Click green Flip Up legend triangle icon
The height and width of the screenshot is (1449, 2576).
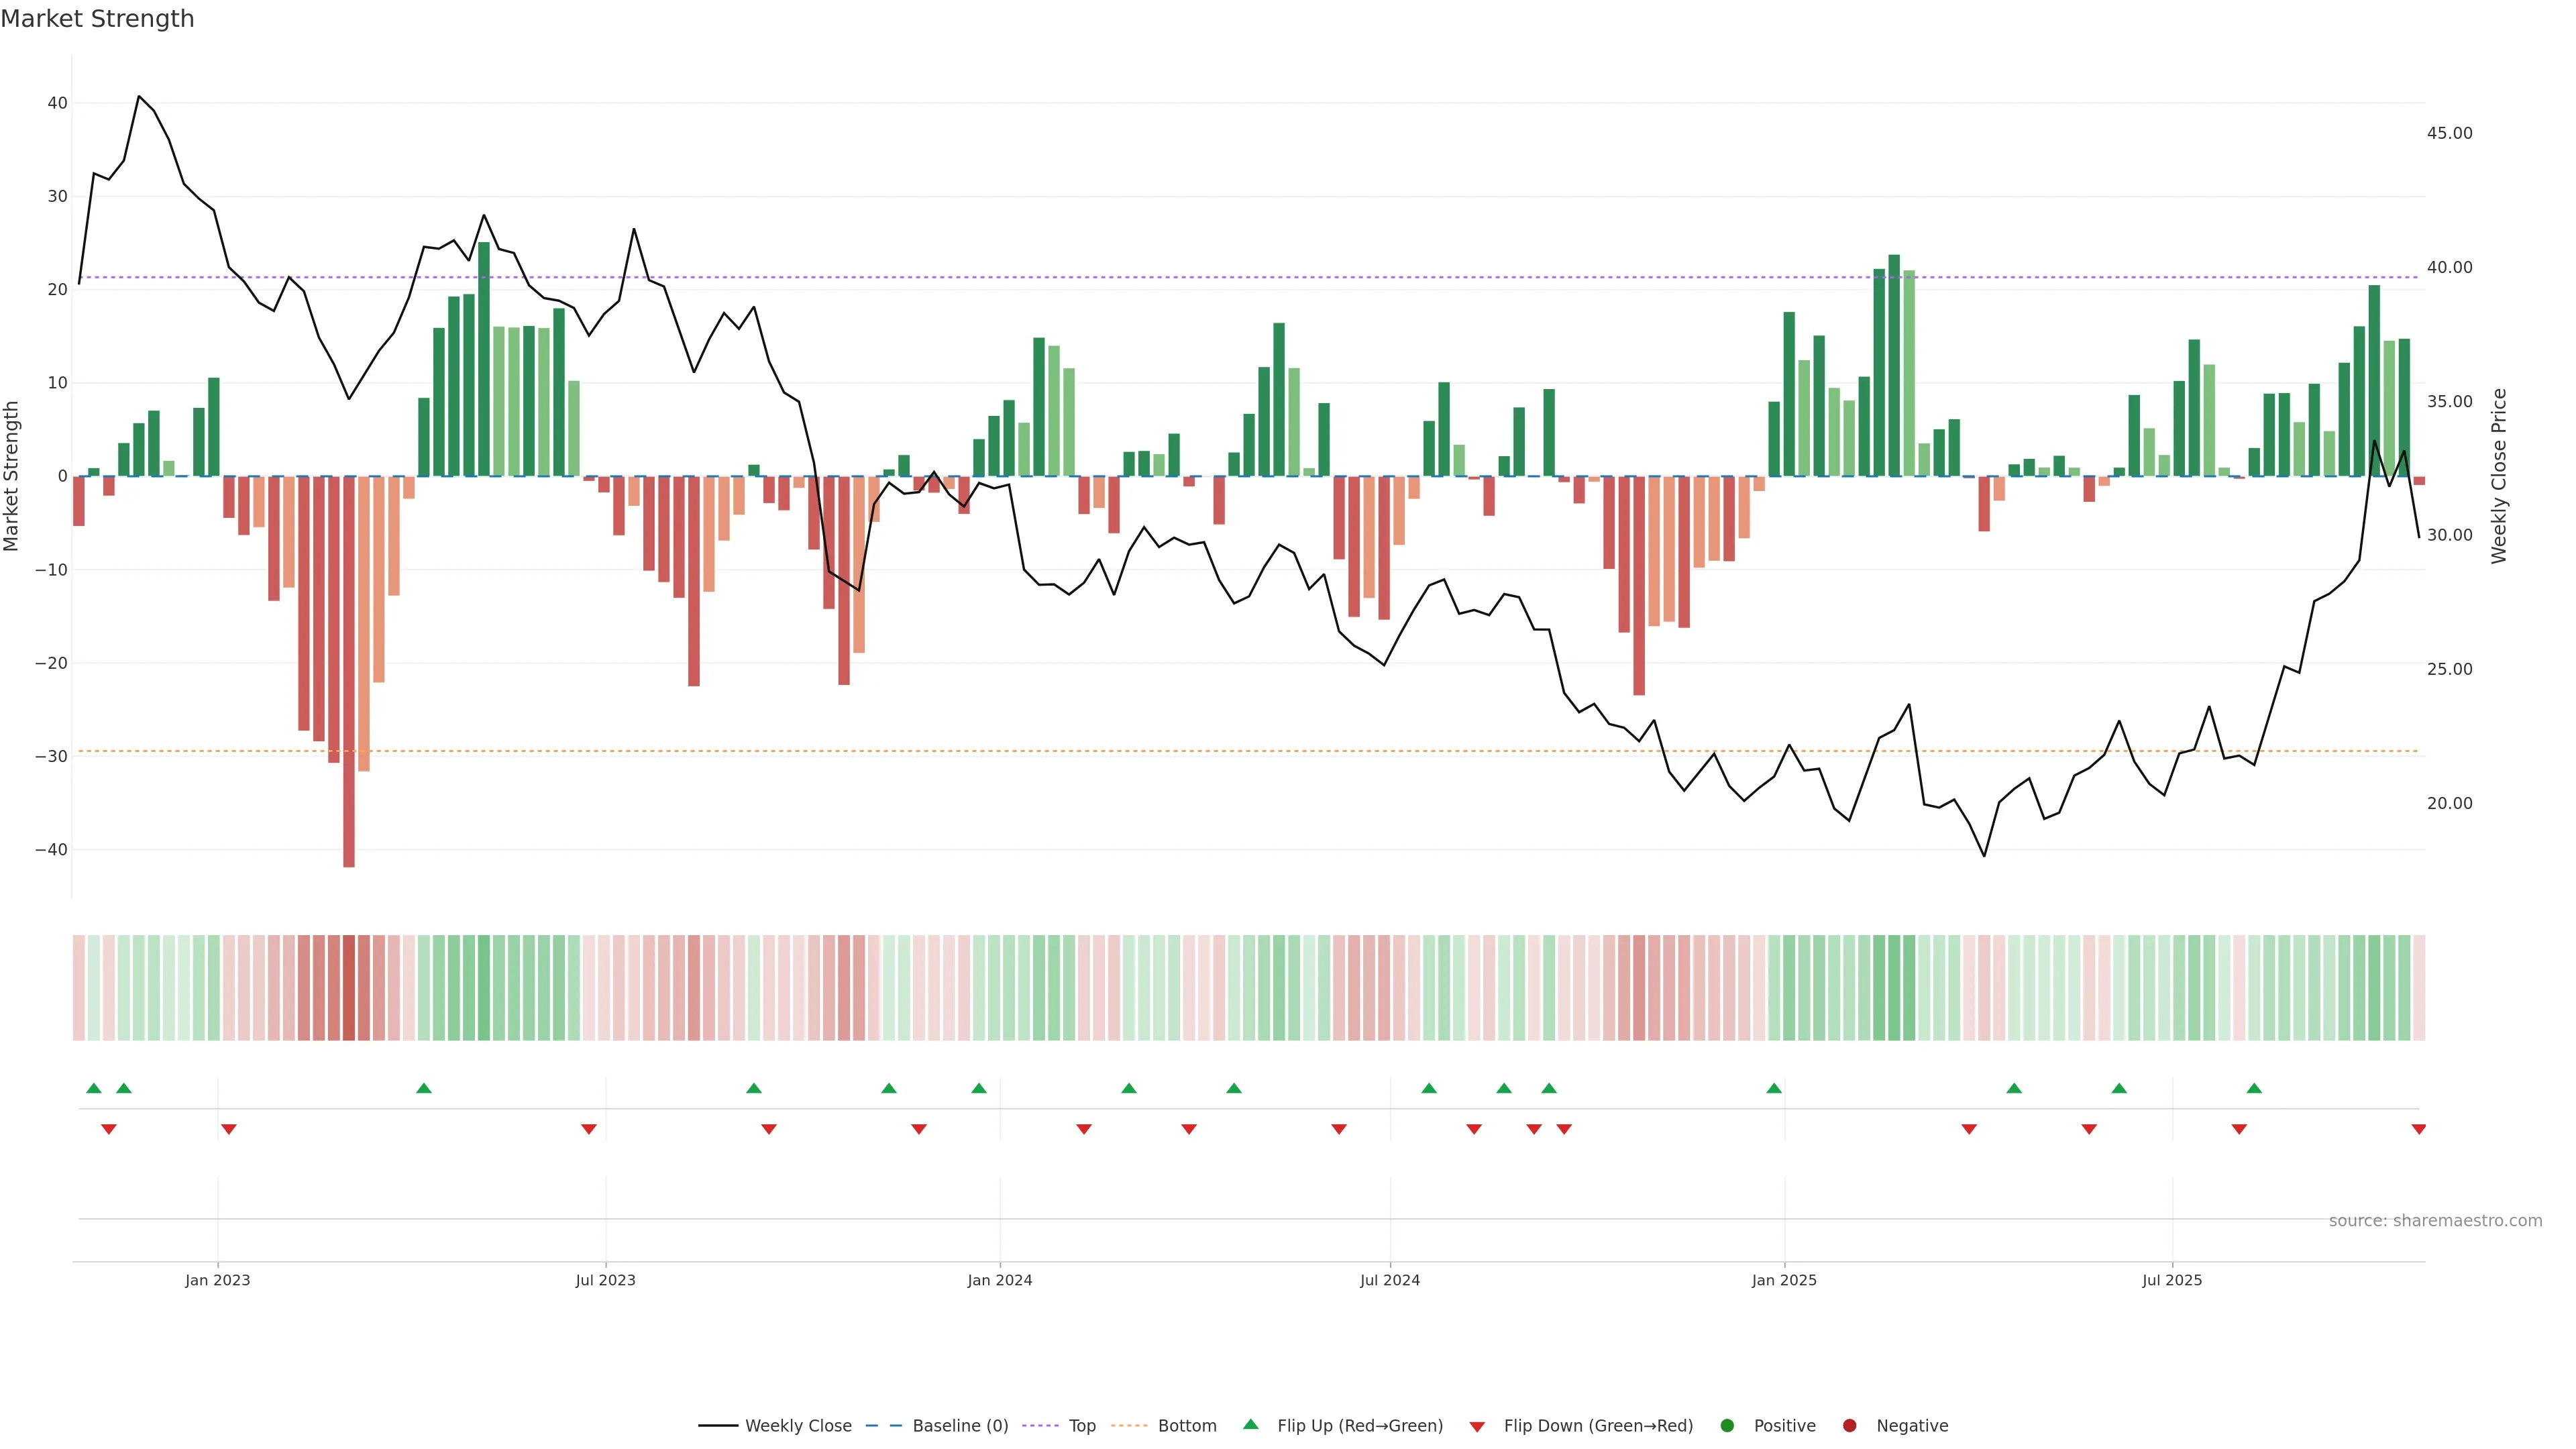click(x=1250, y=1424)
